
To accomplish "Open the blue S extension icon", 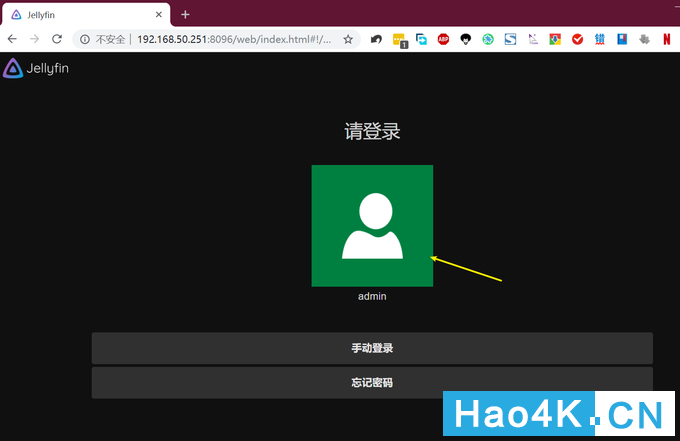I will click(x=510, y=39).
